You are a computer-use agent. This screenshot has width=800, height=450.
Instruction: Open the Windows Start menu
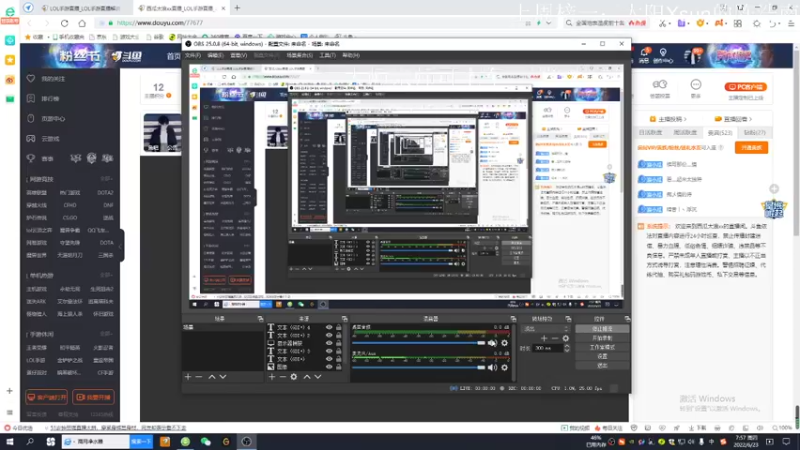pyautogui.click(x=10, y=442)
